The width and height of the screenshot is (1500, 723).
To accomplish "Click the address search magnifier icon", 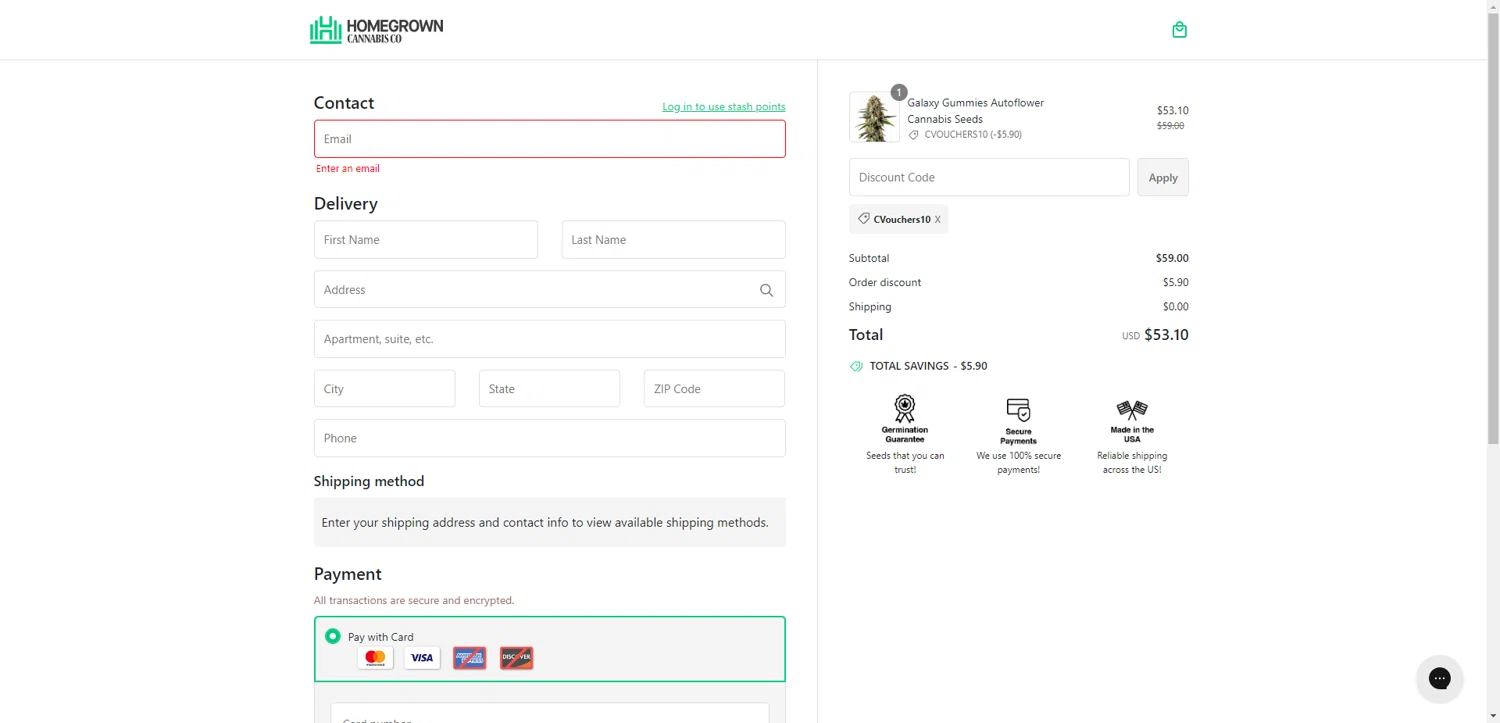I will pos(766,290).
